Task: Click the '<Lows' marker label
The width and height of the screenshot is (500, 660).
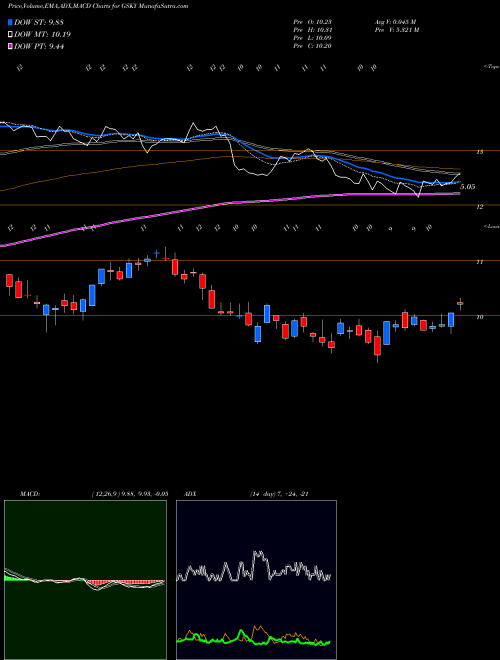Action: (491, 226)
